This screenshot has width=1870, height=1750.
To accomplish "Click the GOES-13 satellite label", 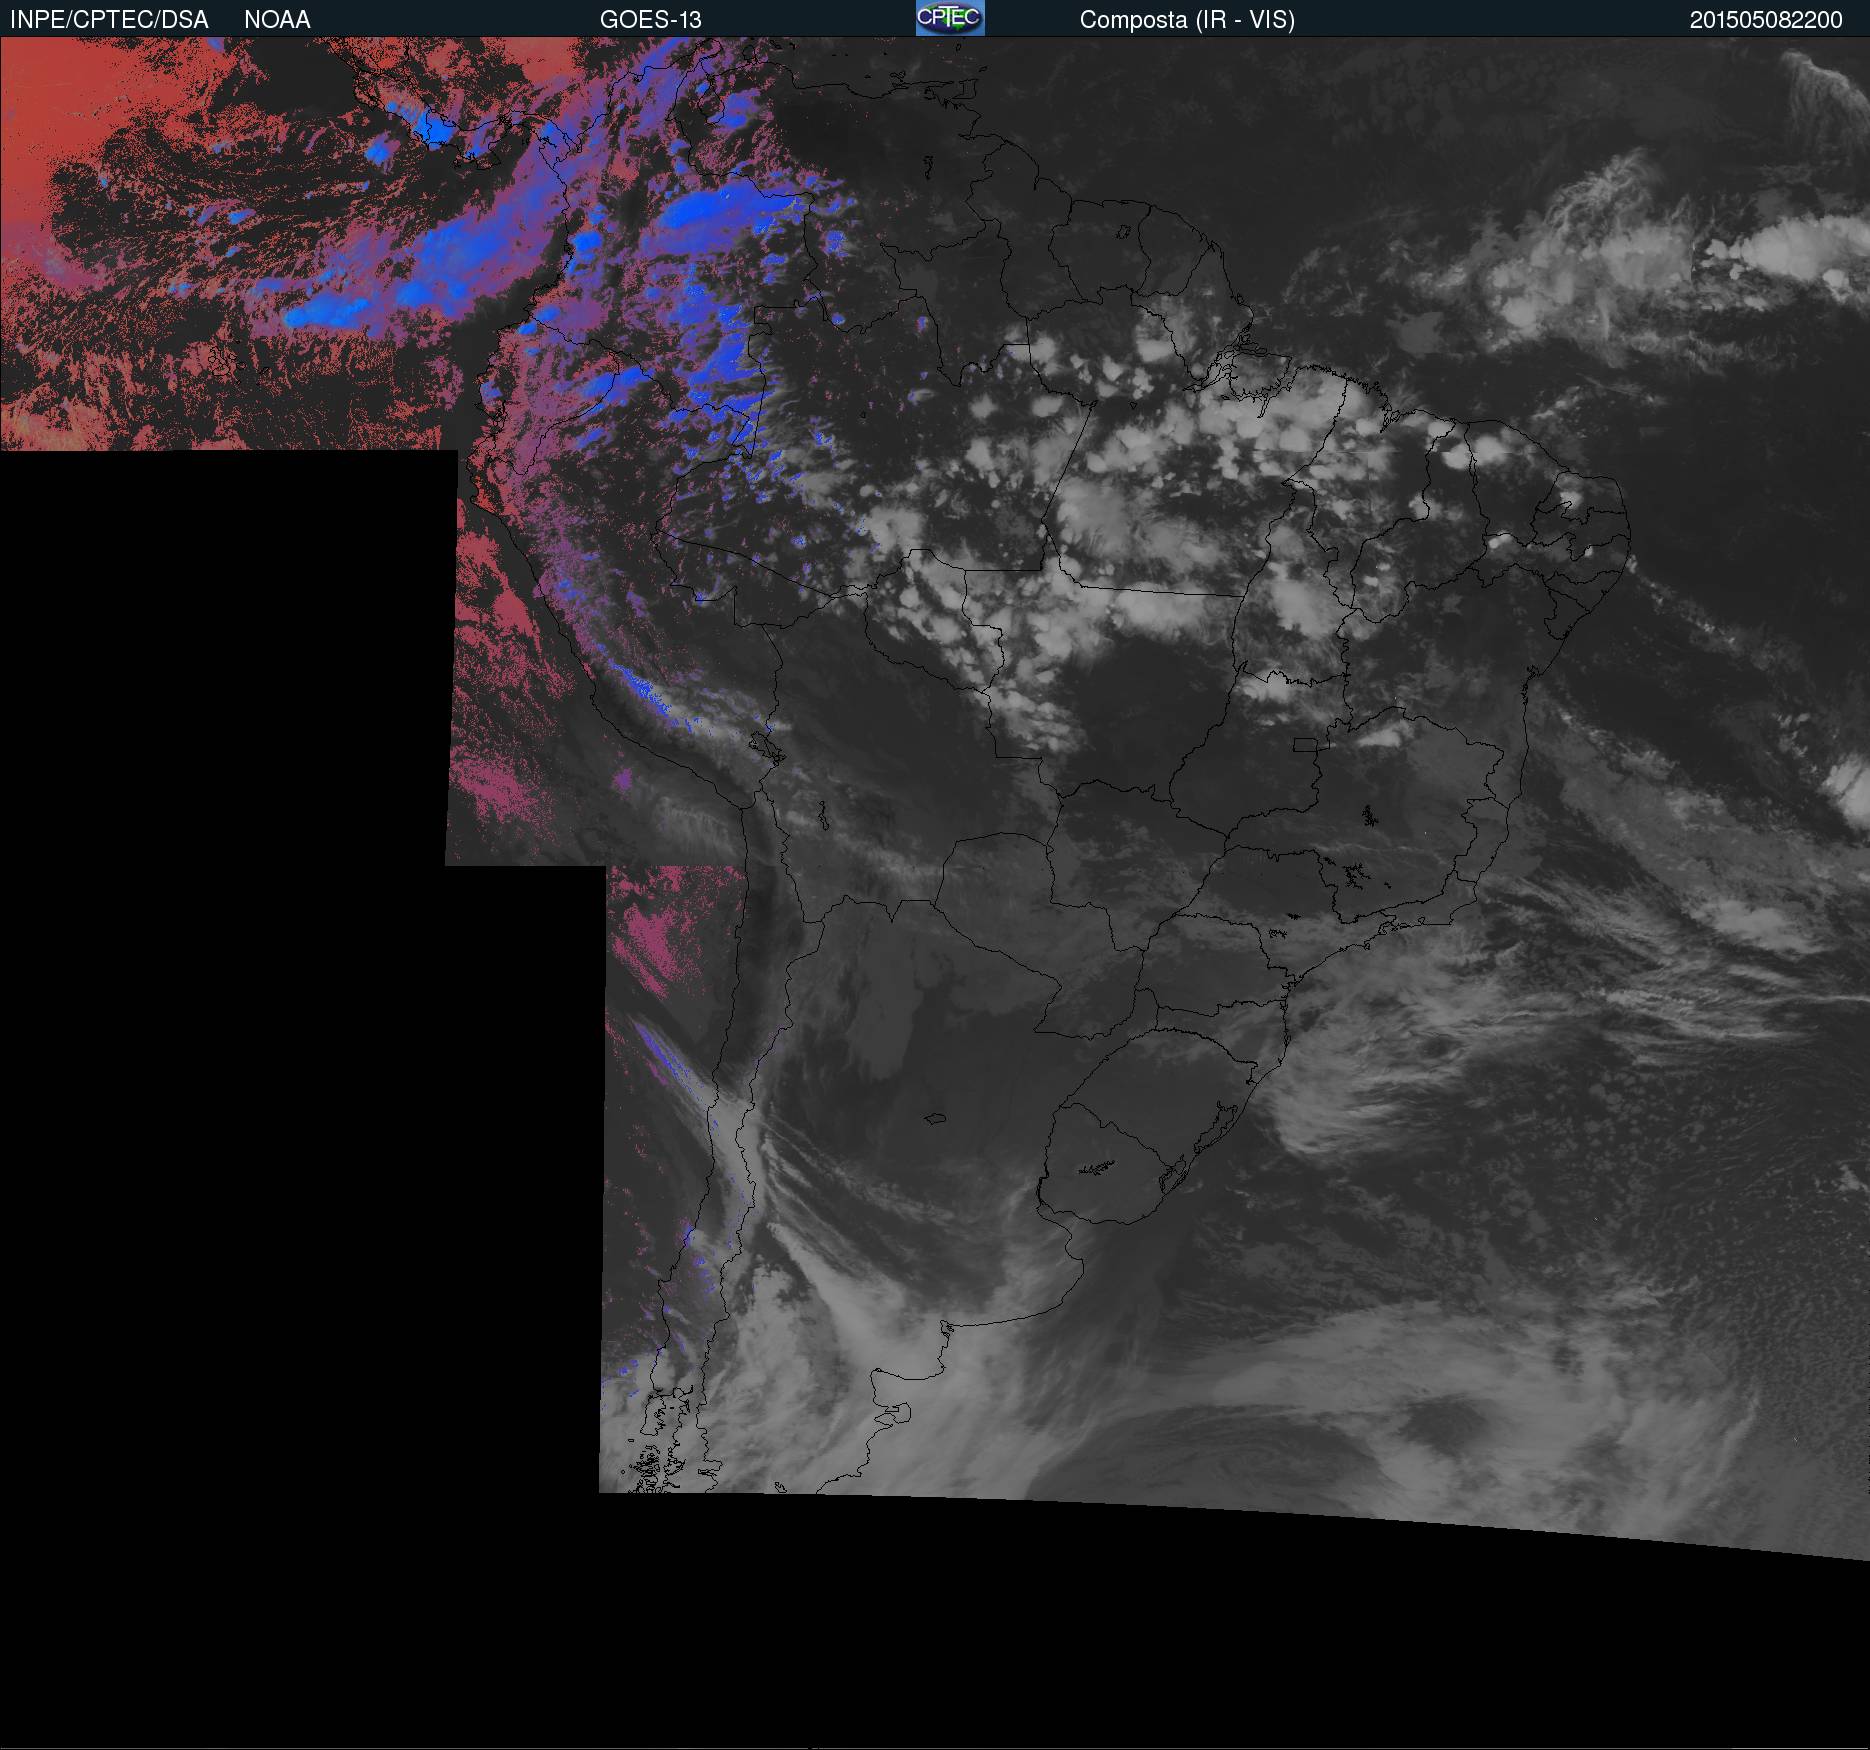I will pos(651,20).
